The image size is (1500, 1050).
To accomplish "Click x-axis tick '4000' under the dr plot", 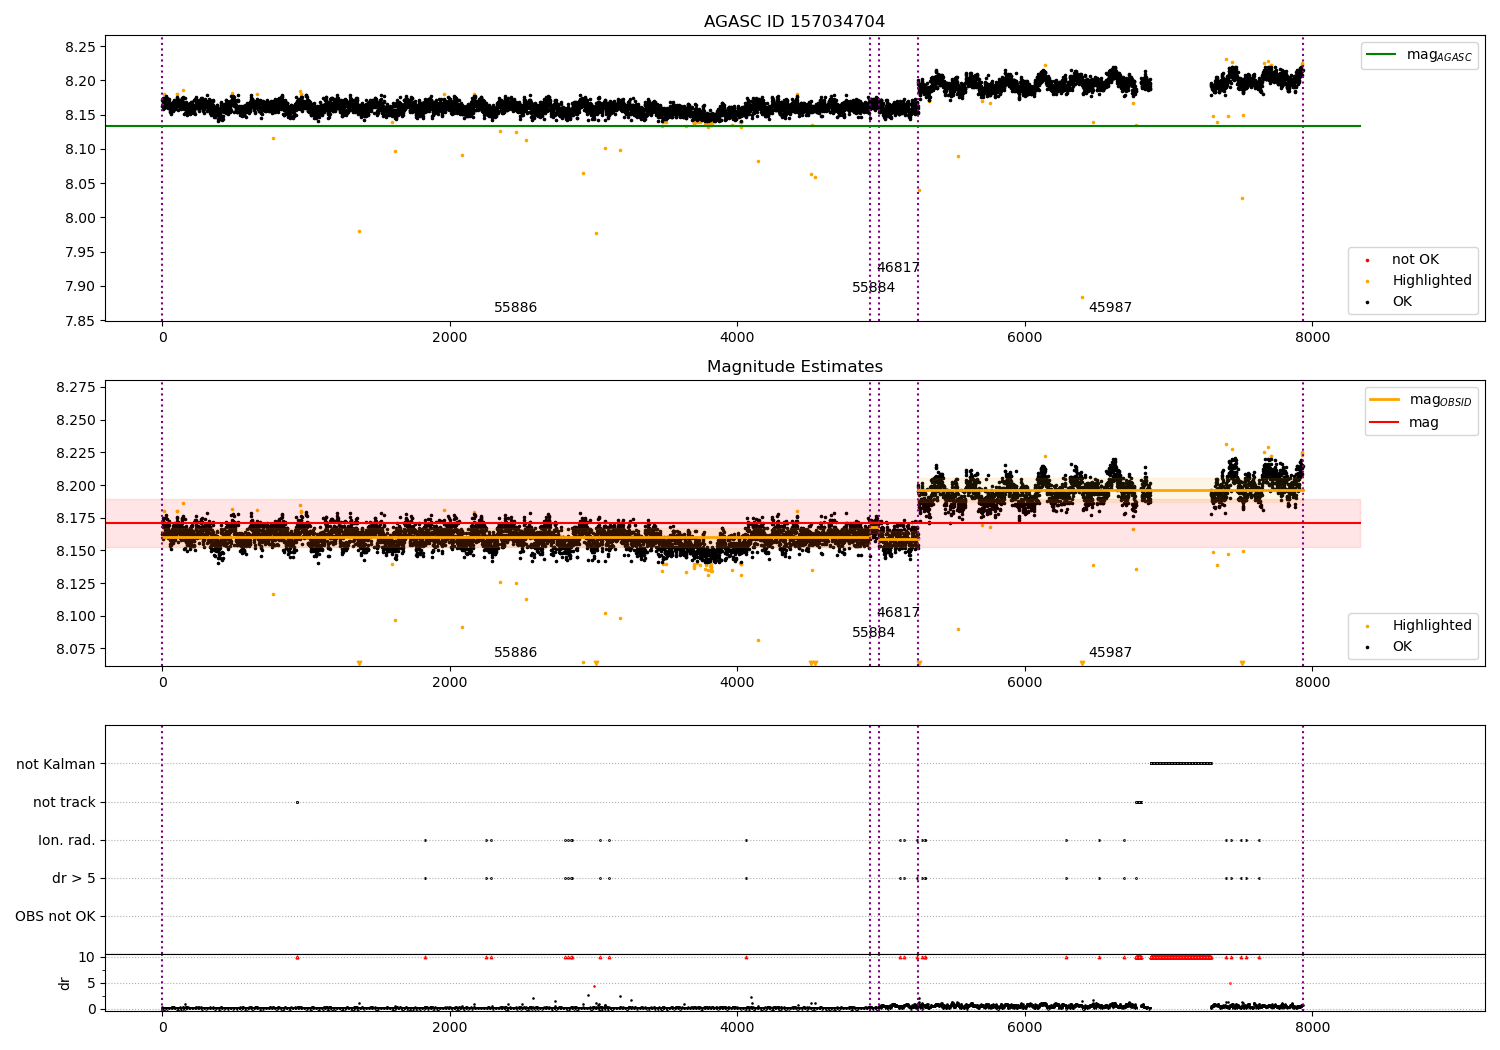I will [737, 1027].
